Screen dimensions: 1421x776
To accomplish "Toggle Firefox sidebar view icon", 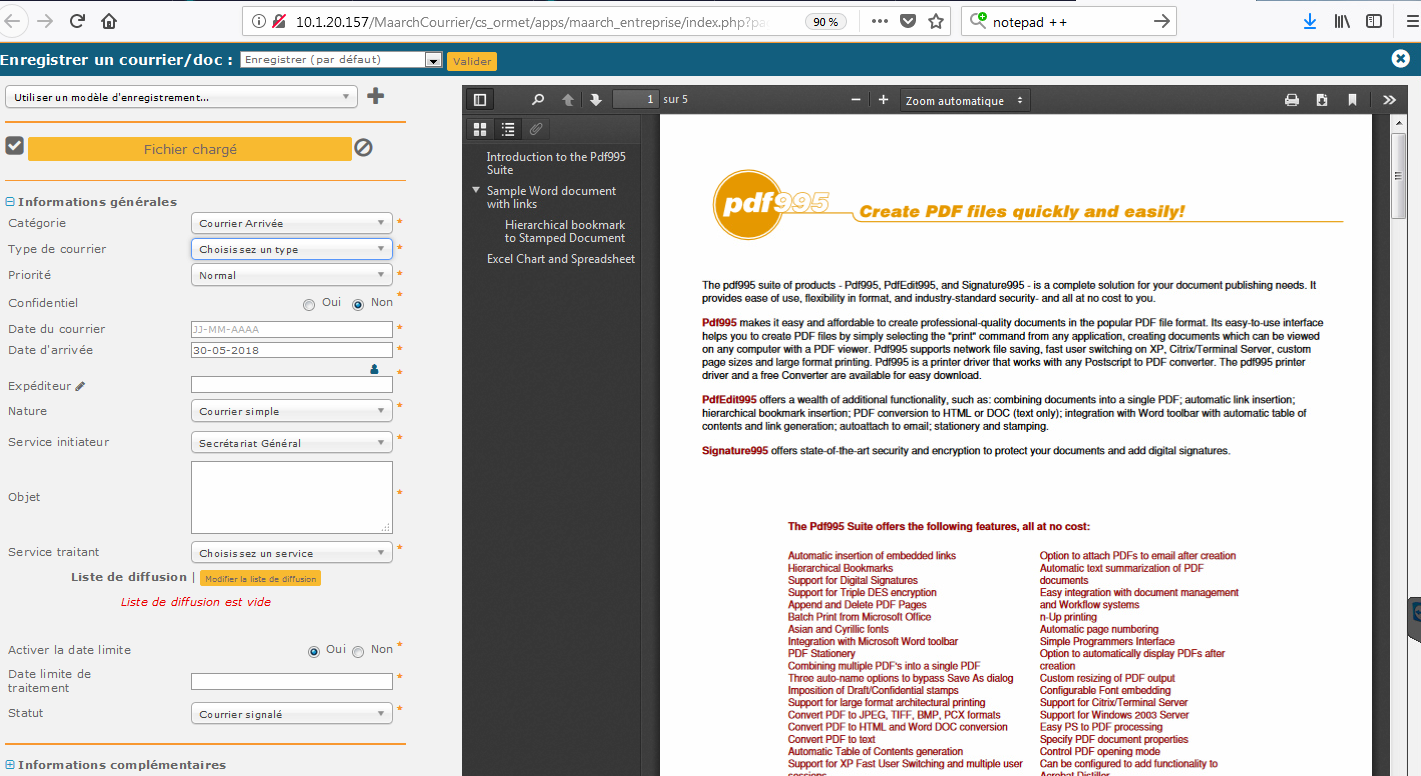I will (x=1375, y=21).
